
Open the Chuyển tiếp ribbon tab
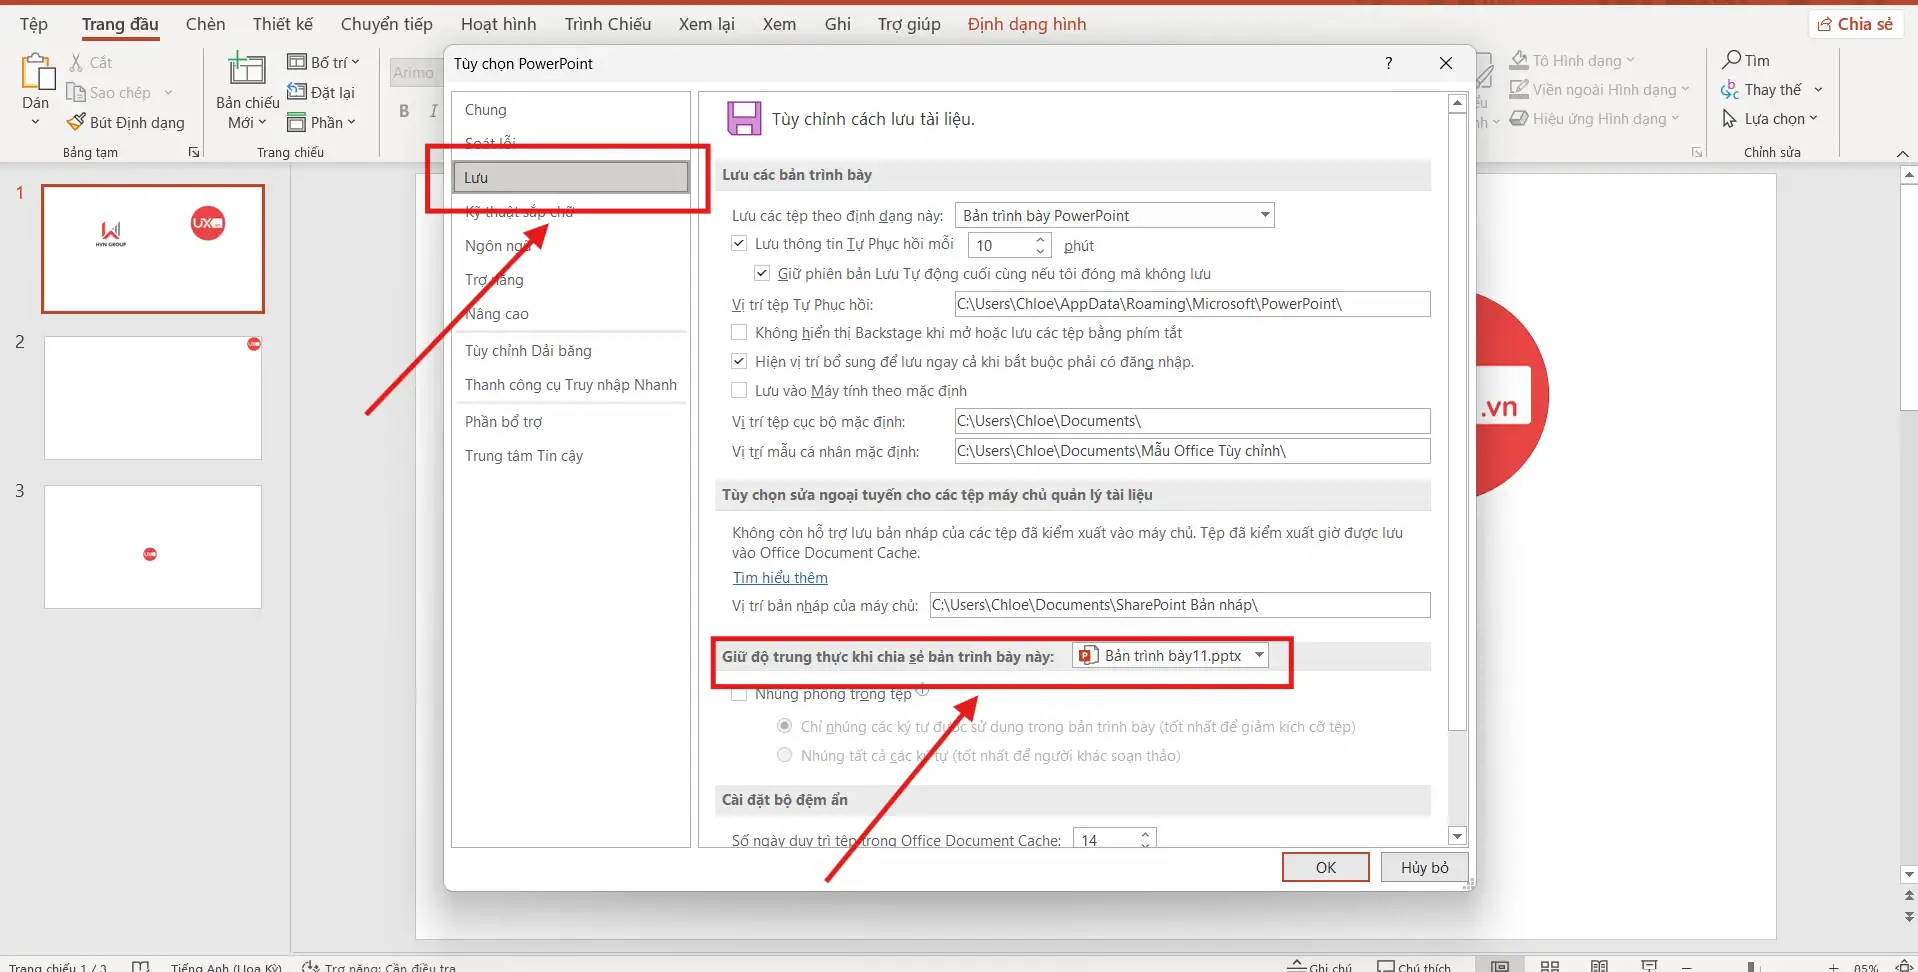(387, 24)
